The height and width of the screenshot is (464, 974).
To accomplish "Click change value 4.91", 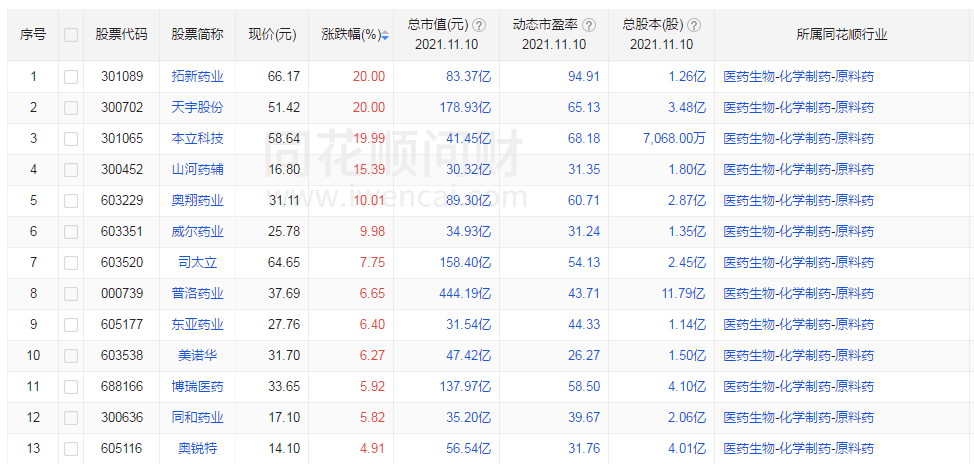I will point(372,448).
